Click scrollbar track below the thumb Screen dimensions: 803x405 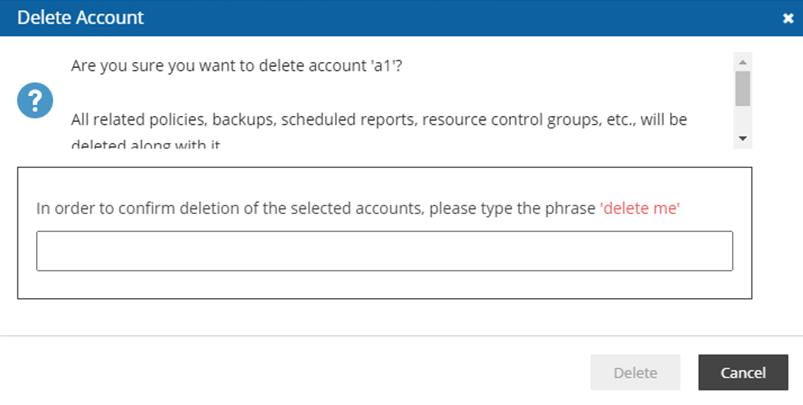pos(742,119)
